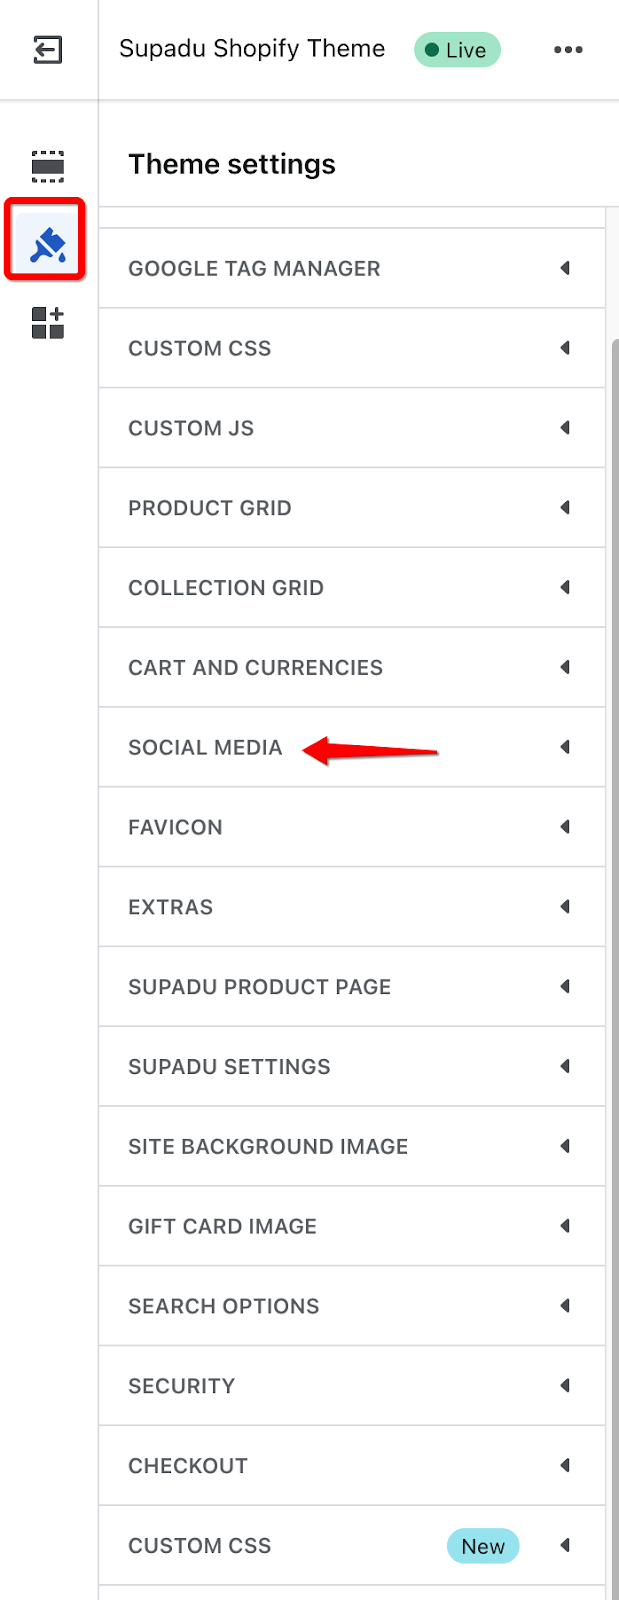Click the Security section arrow icon
Image resolution: width=619 pixels, height=1600 pixels.
pyautogui.click(x=565, y=1385)
